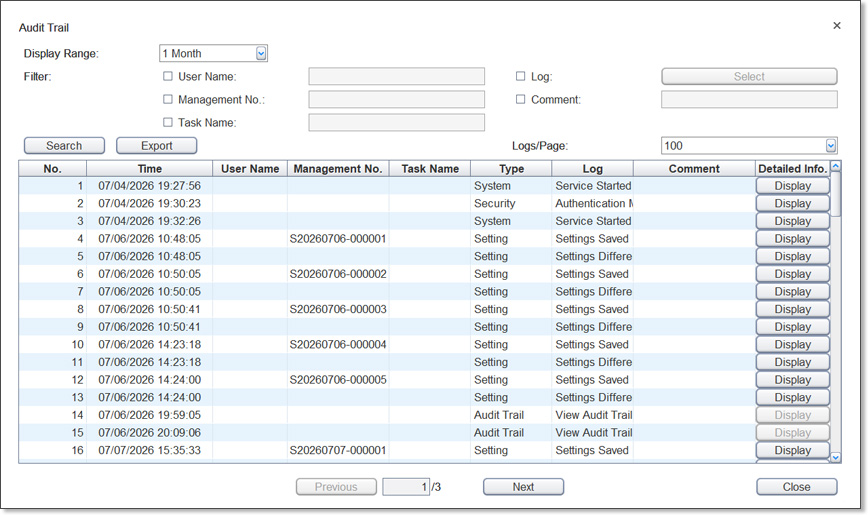
Task: Enable the Comment filter checkbox
Action: click(520, 99)
